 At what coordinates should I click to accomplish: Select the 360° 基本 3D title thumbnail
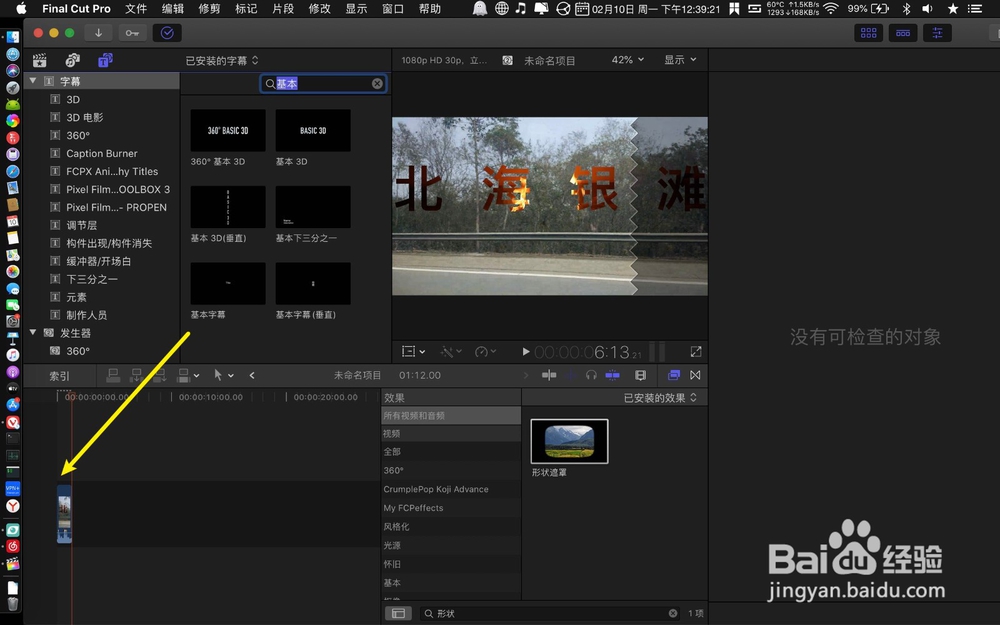pos(228,130)
